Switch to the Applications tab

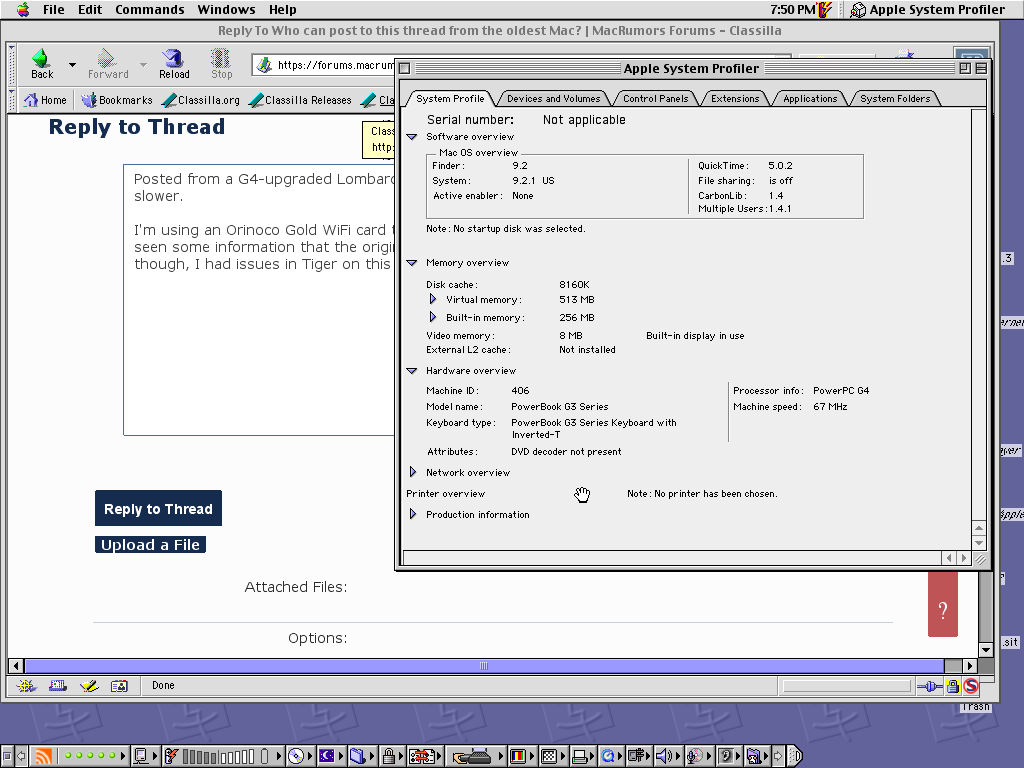click(x=810, y=99)
